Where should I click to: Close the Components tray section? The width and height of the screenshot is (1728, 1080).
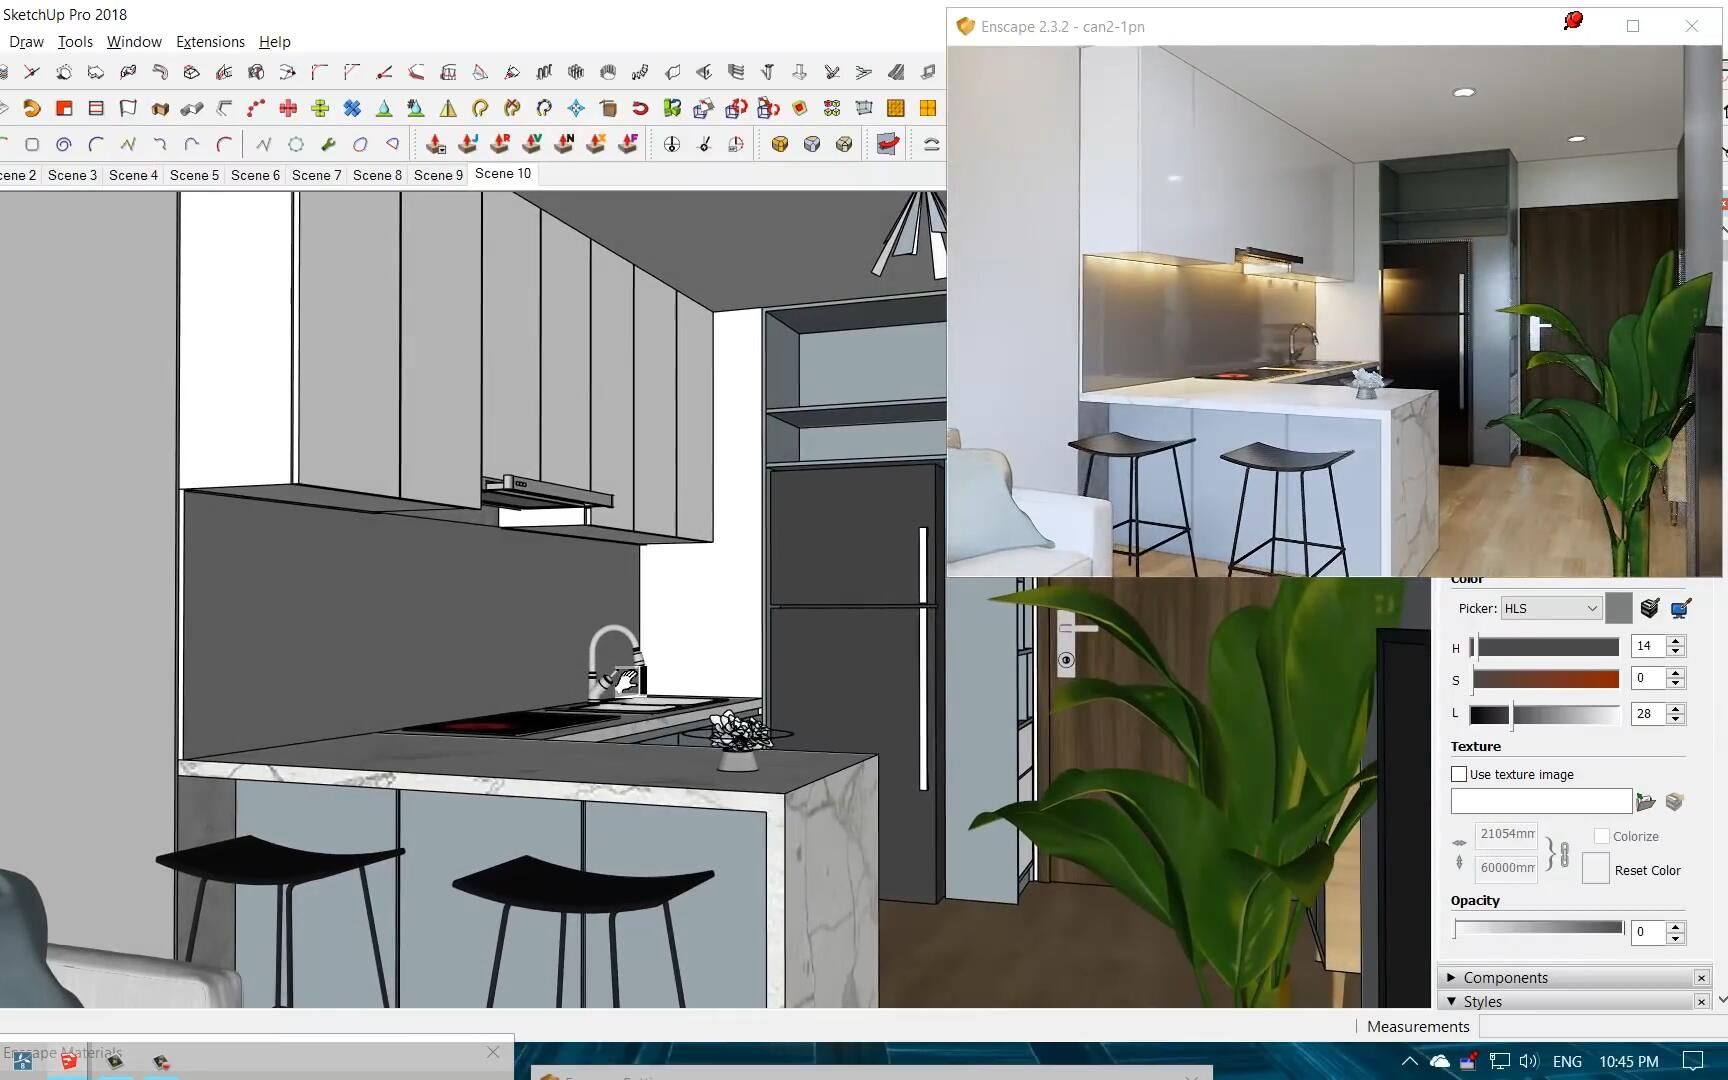[1701, 977]
